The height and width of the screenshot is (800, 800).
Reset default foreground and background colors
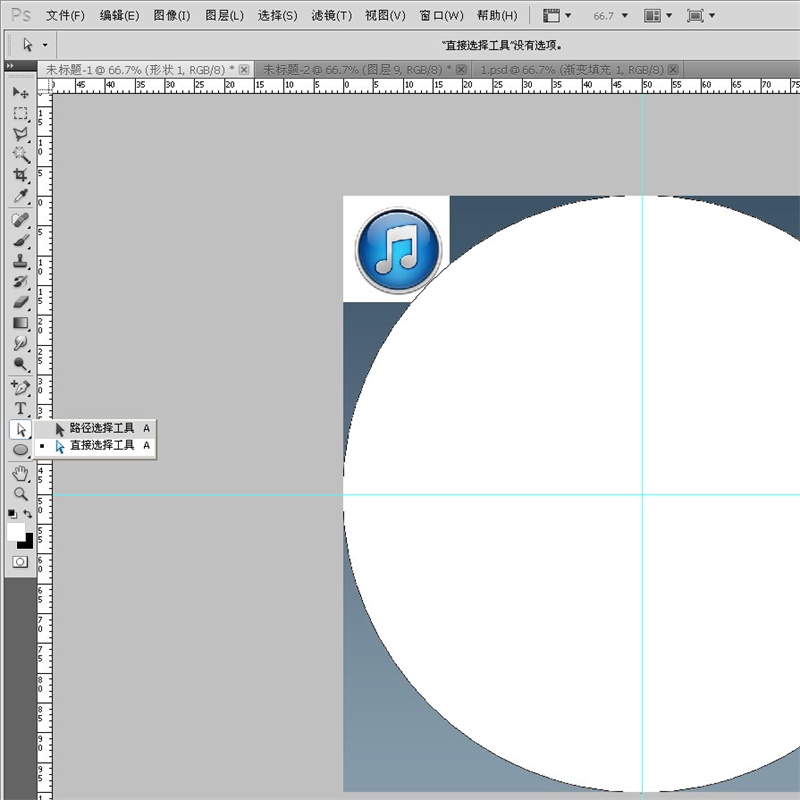coord(12,513)
